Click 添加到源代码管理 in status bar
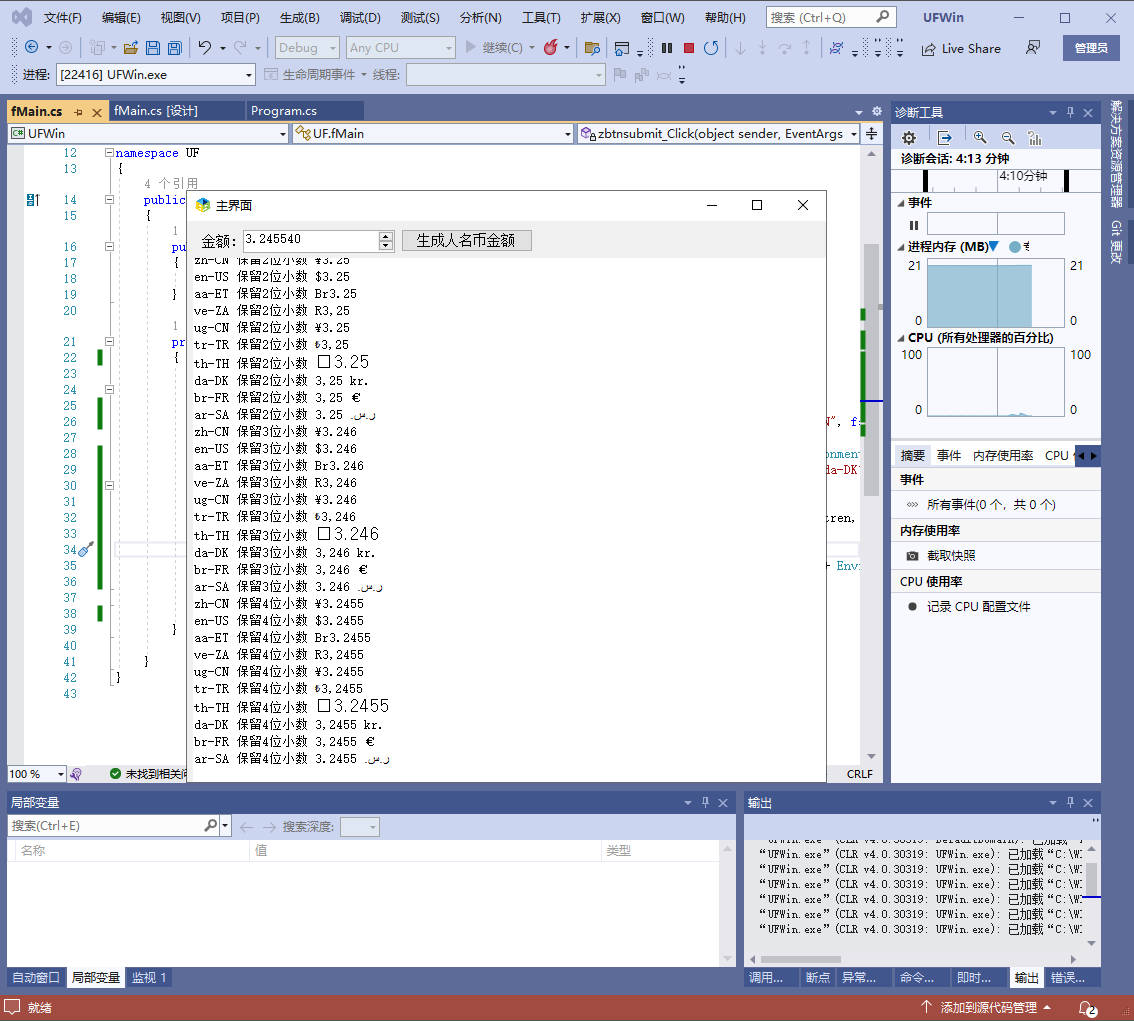 (x=987, y=1007)
